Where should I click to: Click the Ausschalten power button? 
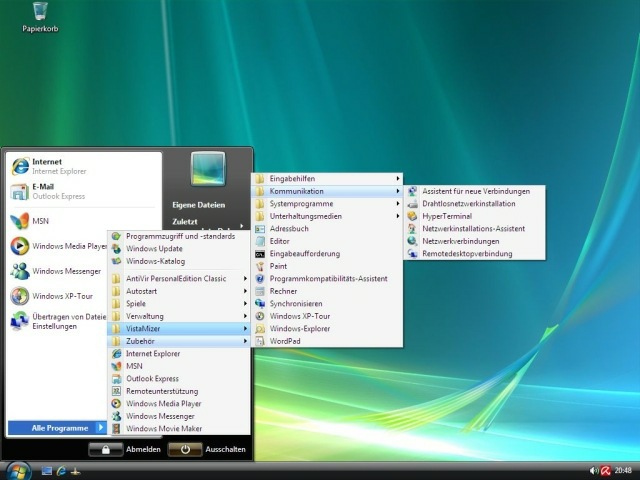185,449
